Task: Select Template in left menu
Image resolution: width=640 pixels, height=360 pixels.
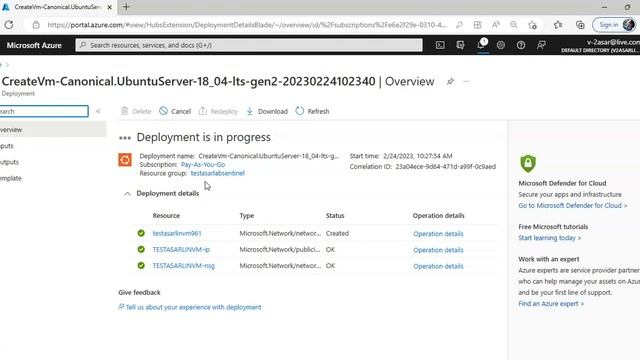Action: tap(11, 178)
